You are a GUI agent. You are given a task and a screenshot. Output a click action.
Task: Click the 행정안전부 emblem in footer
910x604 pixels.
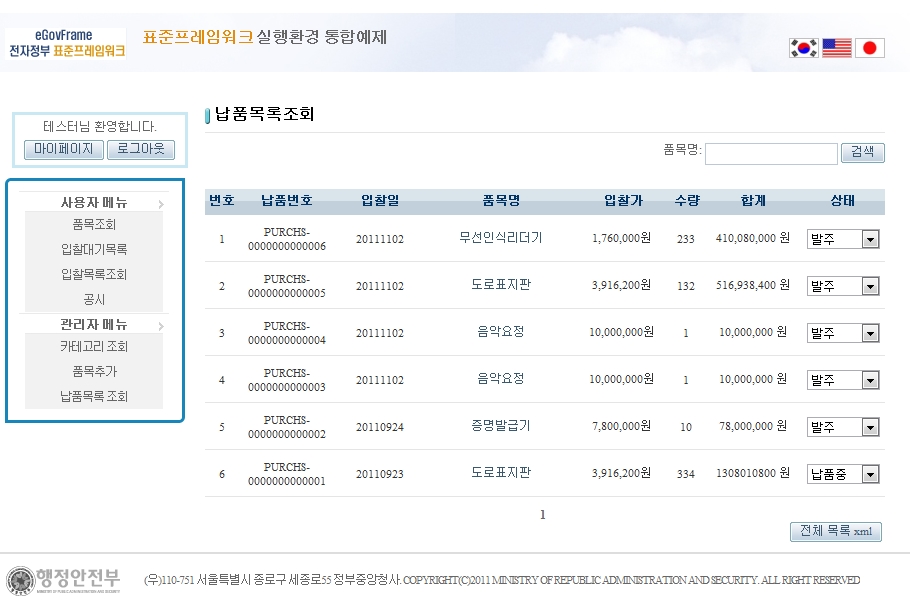[x=64, y=580]
